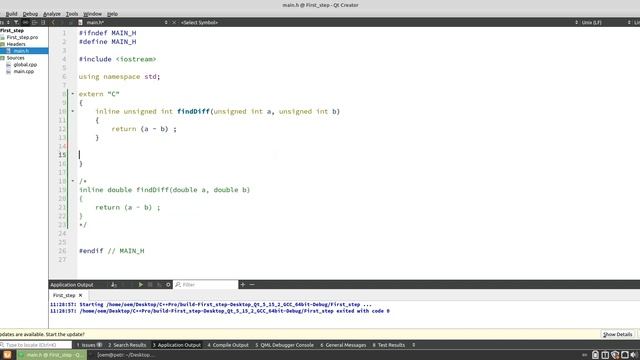Click the clipboard tray icon
The width and height of the screenshot is (640, 360).
tap(596, 355)
